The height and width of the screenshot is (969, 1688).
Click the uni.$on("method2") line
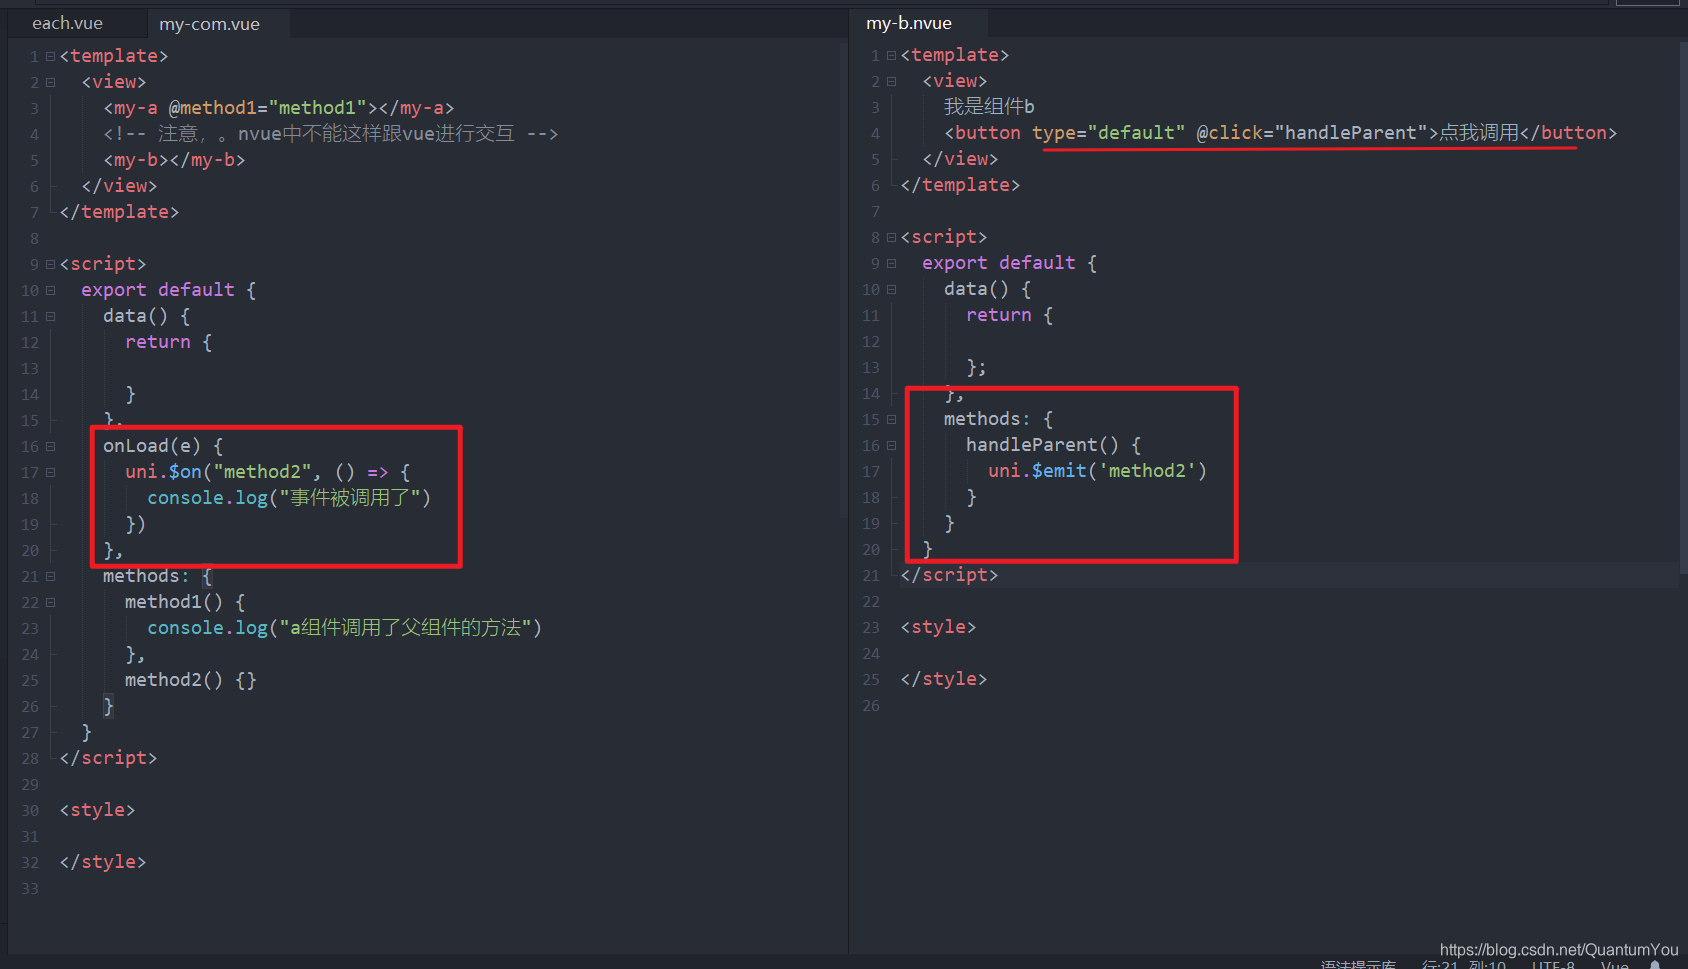[267, 472]
